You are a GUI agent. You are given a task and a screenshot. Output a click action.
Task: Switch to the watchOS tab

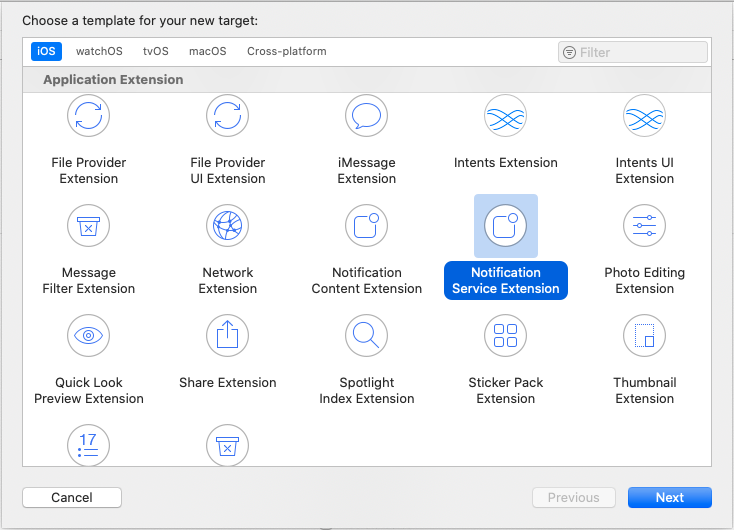tap(99, 52)
